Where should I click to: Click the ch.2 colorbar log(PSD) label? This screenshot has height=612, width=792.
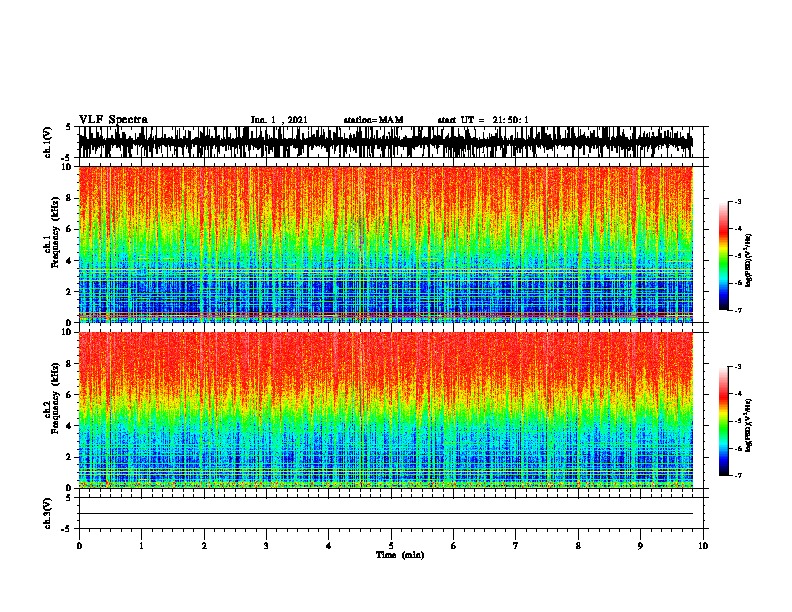coord(748,425)
